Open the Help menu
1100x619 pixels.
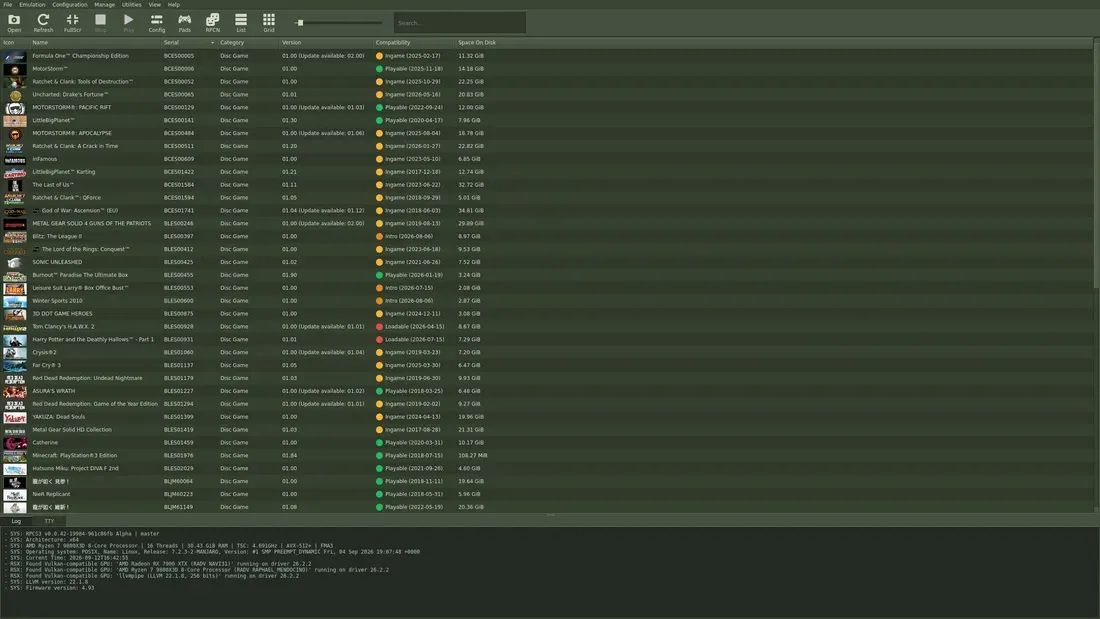[x=173, y=4]
